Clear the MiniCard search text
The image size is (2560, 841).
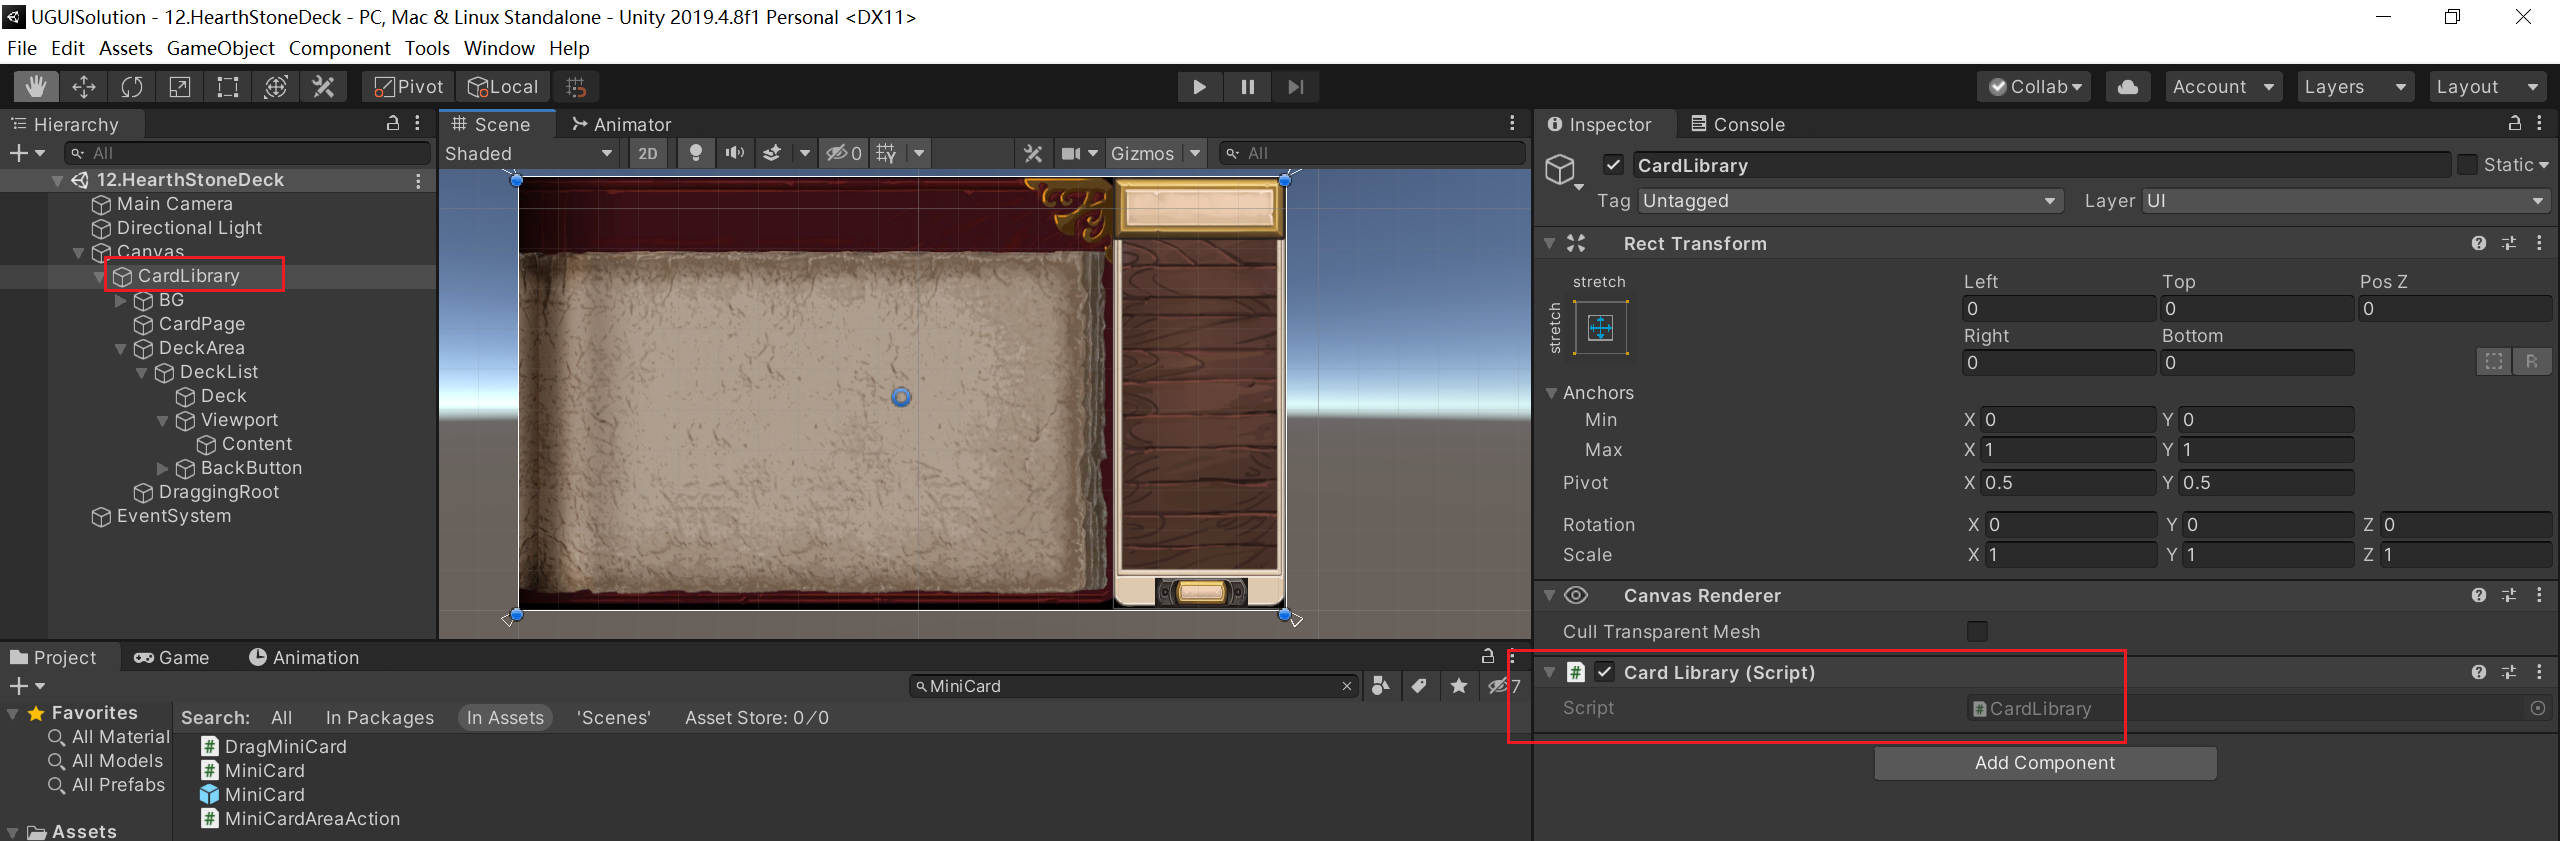pyautogui.click(x=1347, y=686)
